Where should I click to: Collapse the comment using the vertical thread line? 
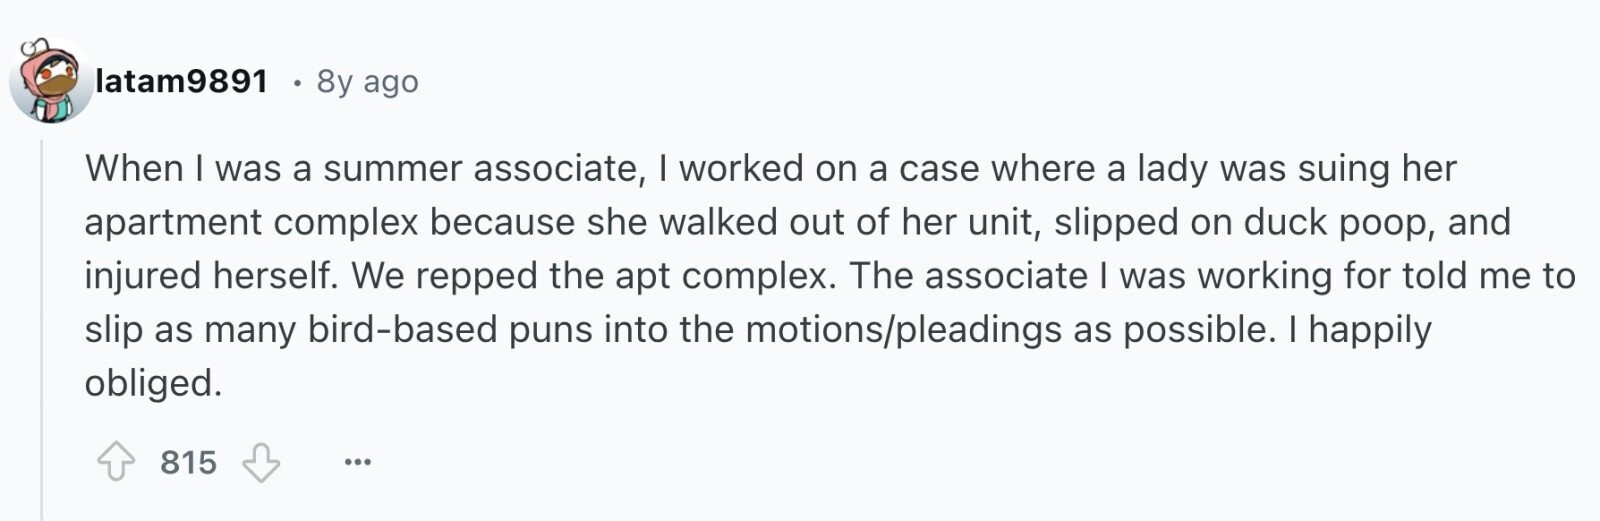pyautogui.click(x=42, y=330)
